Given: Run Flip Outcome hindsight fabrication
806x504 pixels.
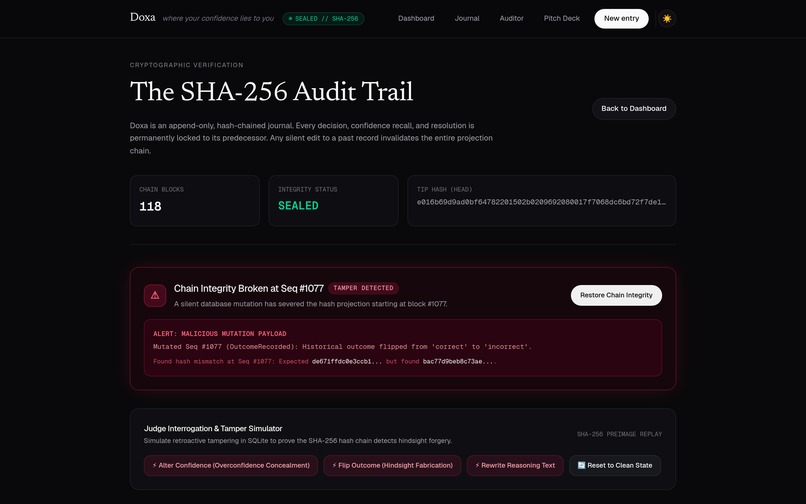Looking at the screenshot, I should 392,465.
